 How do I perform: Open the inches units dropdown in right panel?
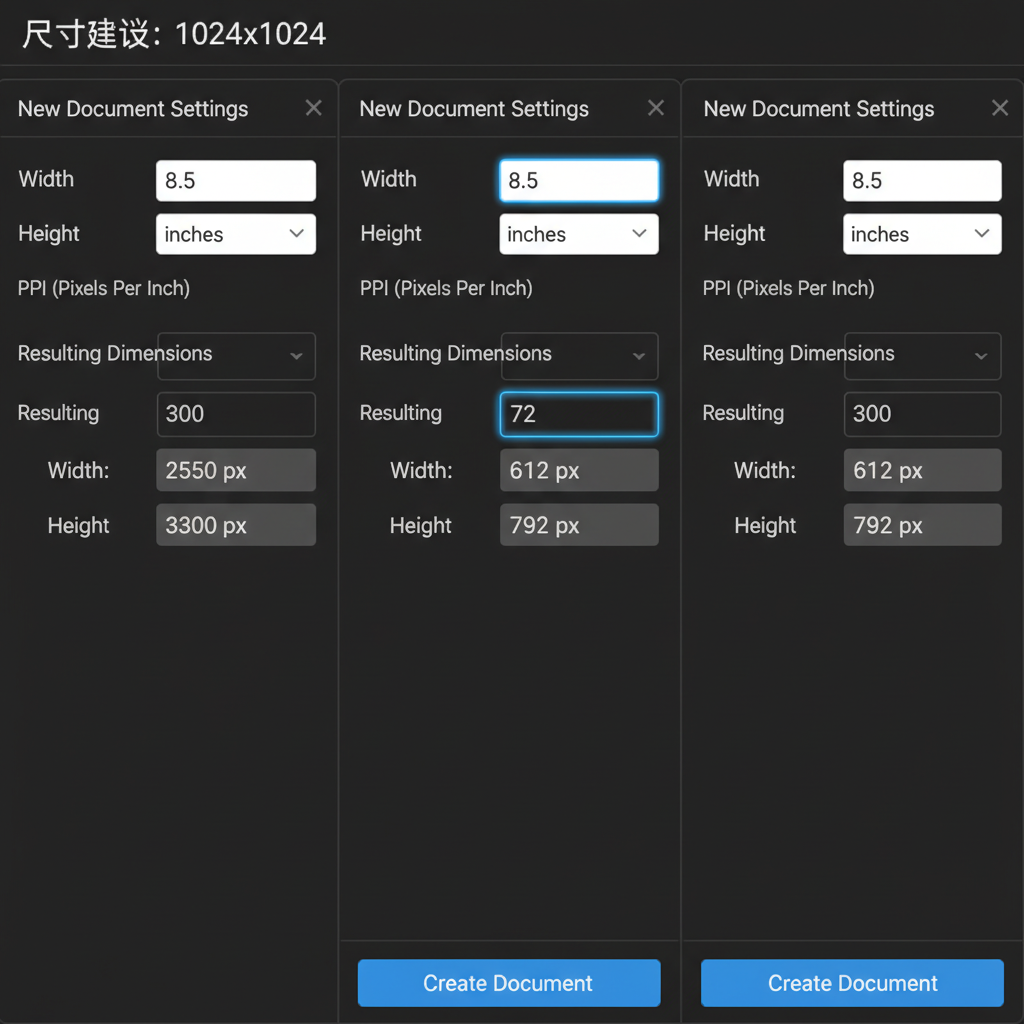coord(922,234)
